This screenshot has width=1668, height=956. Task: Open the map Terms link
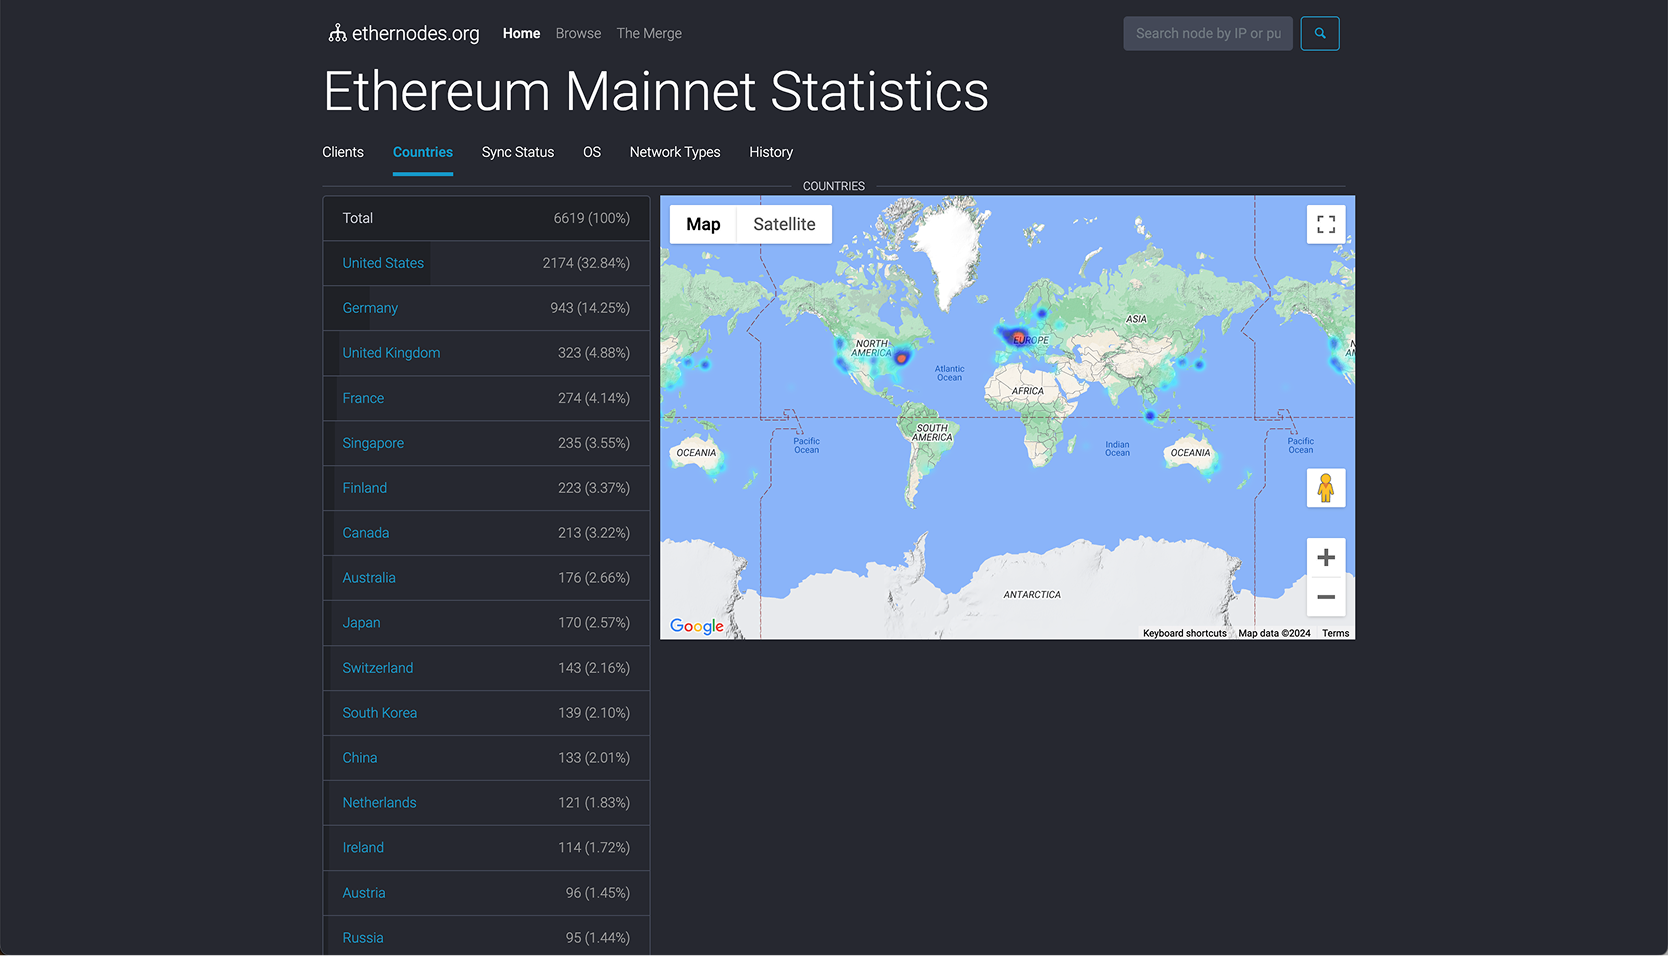(x=1335, y=633)
